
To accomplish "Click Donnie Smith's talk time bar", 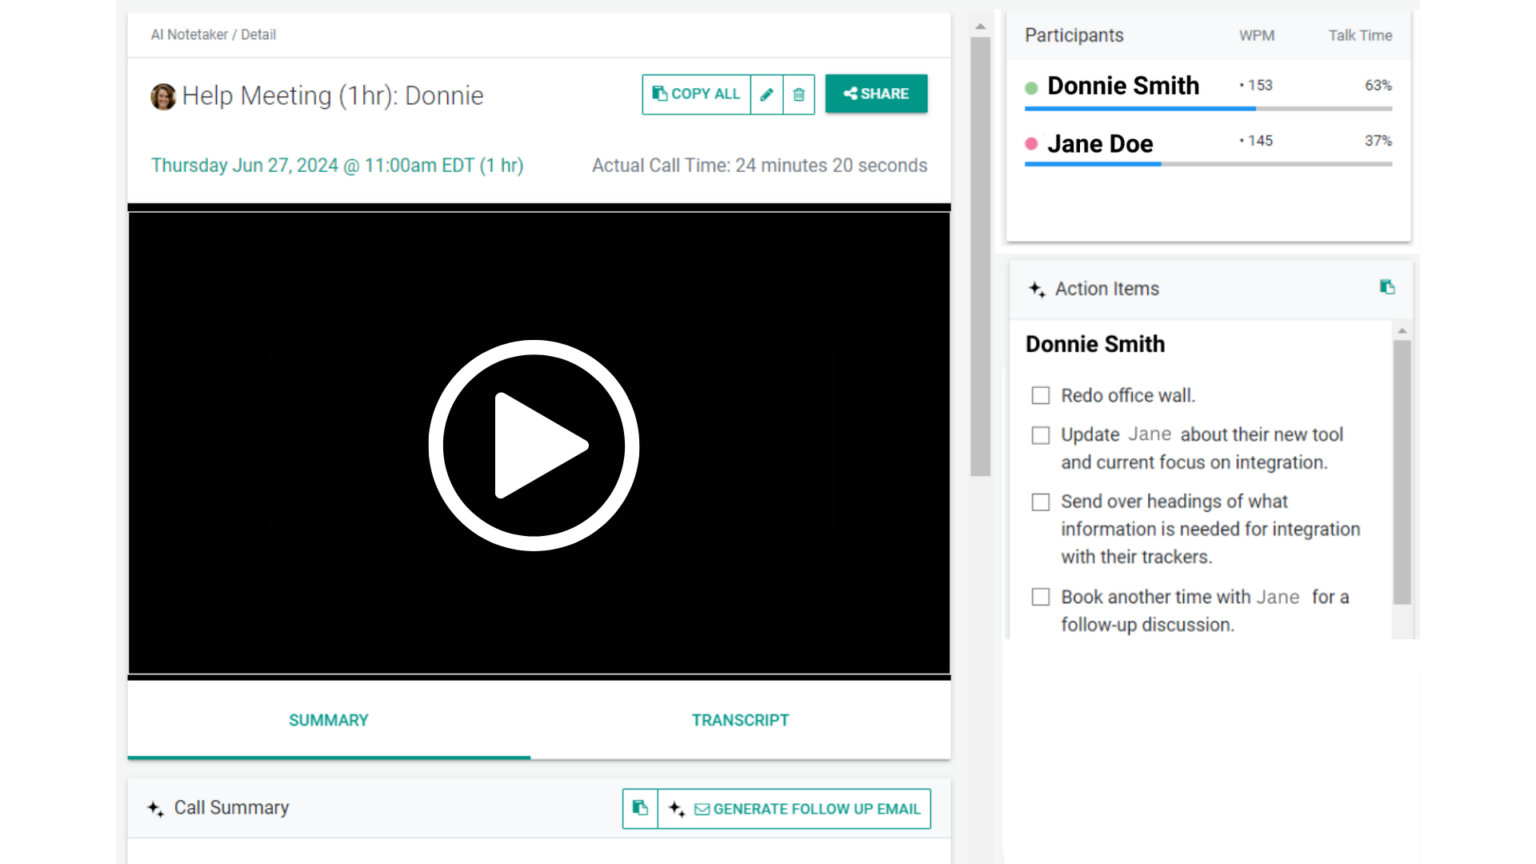I will (x=1208, y=108).
